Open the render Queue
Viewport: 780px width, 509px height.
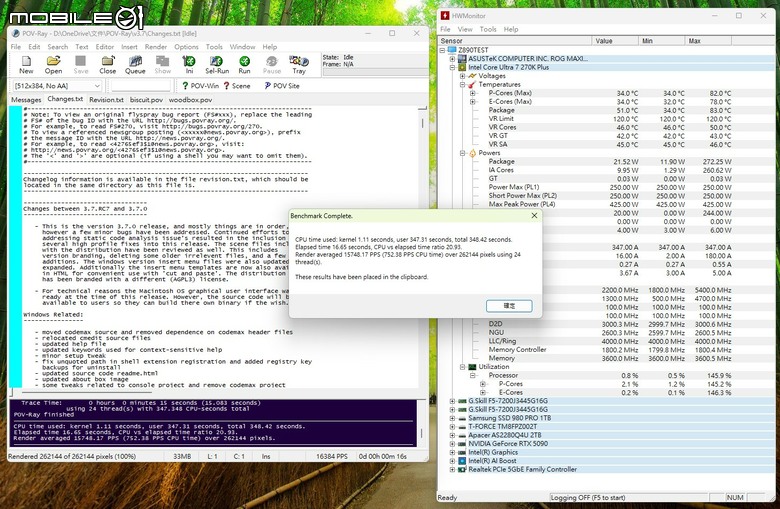135,65
